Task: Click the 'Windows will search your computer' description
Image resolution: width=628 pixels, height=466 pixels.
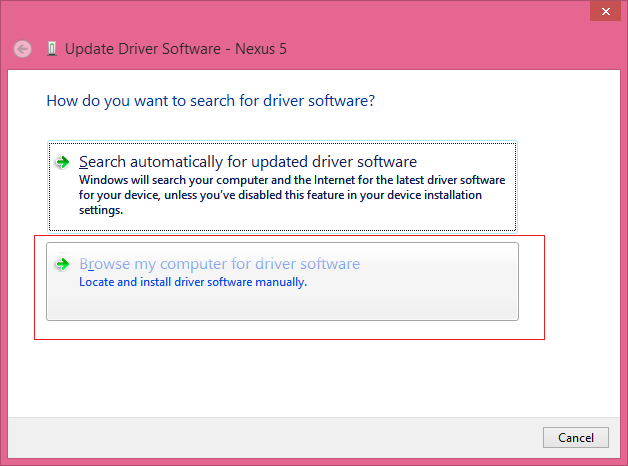Action: [x=291, y=180]
